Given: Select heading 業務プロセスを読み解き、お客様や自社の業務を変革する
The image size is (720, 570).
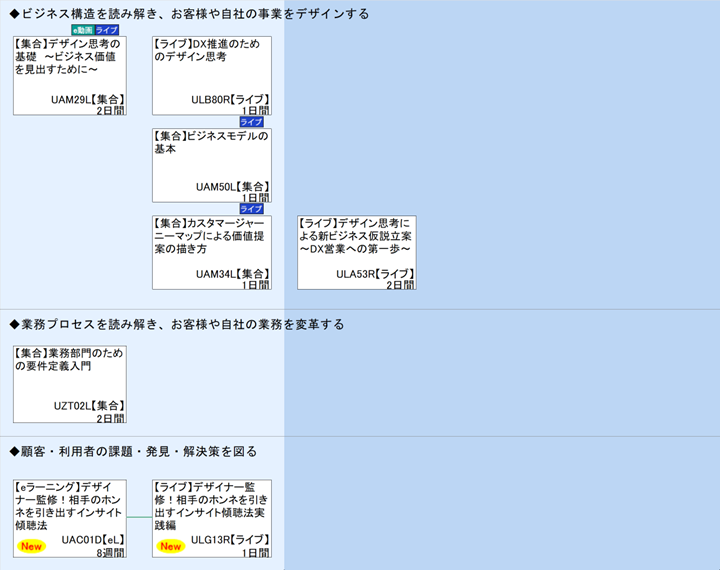Looking at the screenshot, I should point(177,325).
